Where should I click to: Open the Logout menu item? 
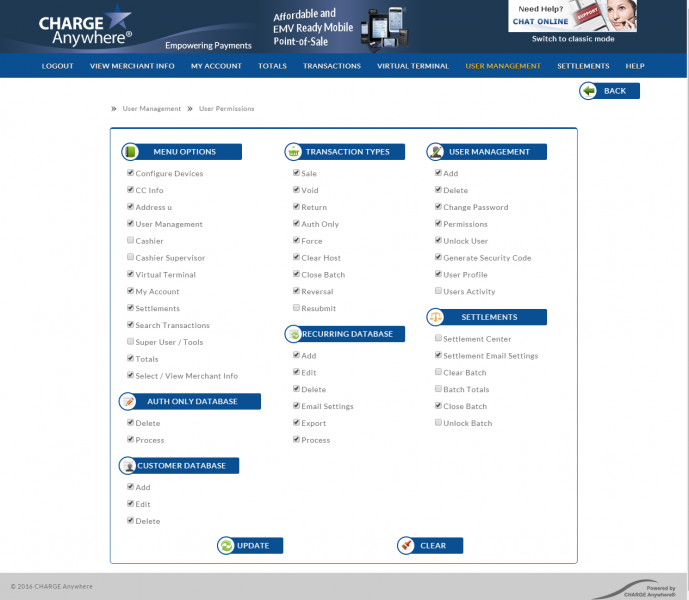coord(58,66)
